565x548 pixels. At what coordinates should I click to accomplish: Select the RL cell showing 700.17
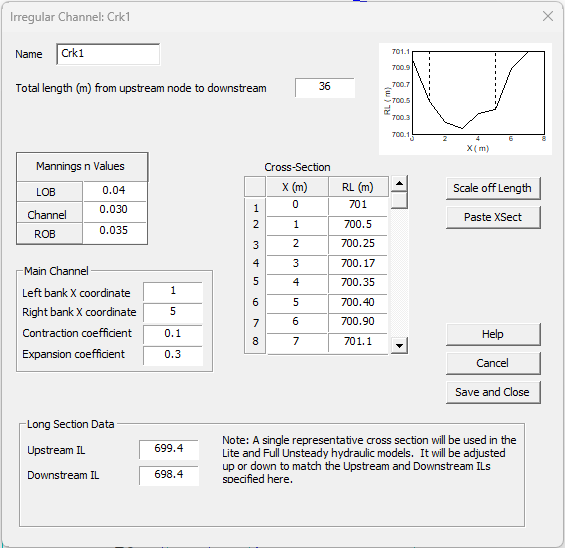358,264
